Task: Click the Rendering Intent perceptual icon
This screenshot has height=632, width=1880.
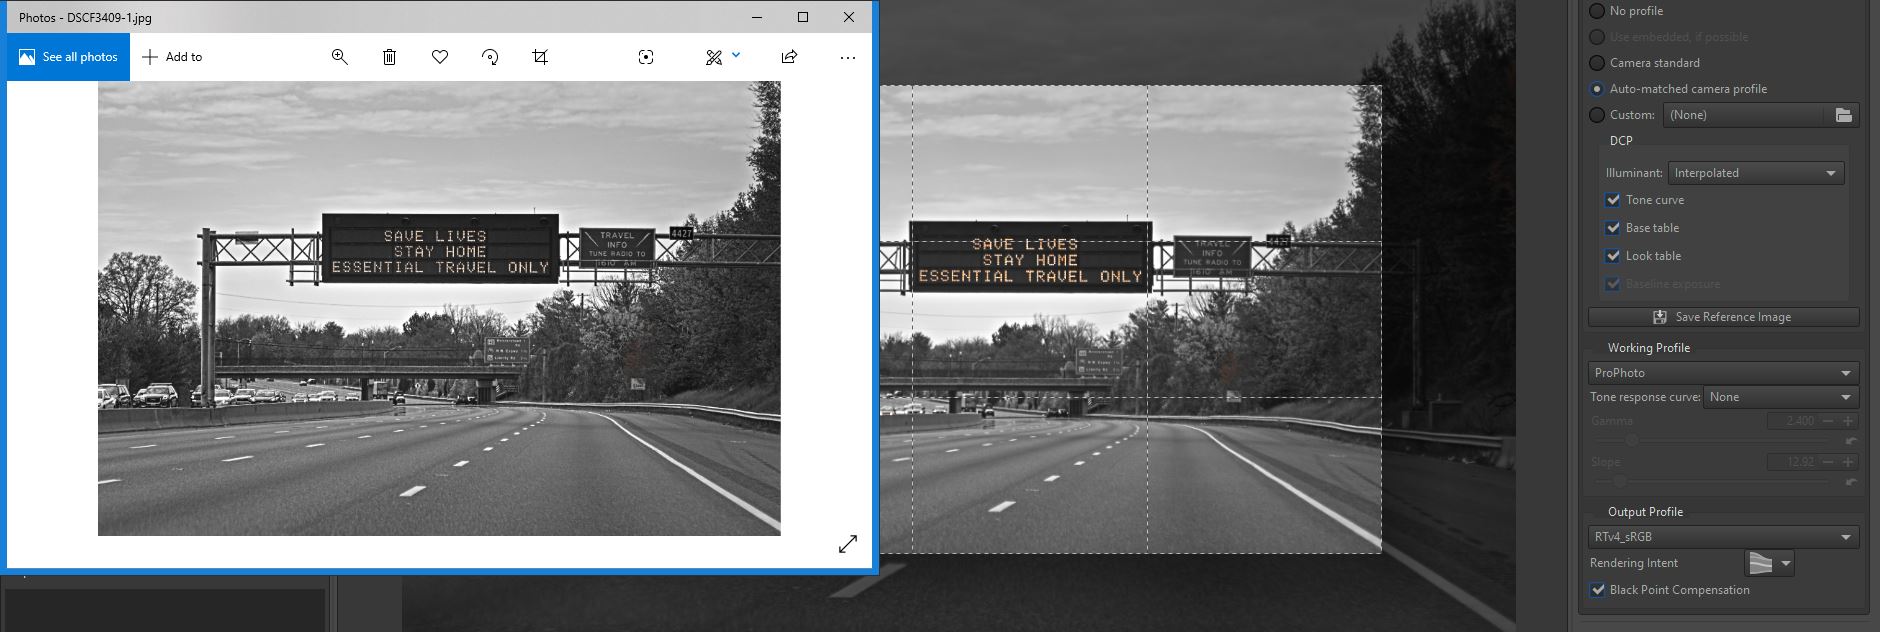Action: [1759, 563]
